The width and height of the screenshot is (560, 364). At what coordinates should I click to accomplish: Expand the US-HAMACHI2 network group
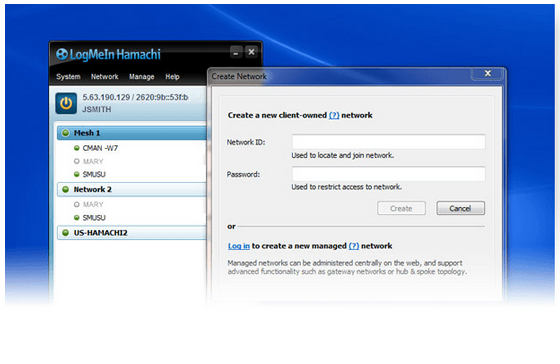click(x=132, y=233)
